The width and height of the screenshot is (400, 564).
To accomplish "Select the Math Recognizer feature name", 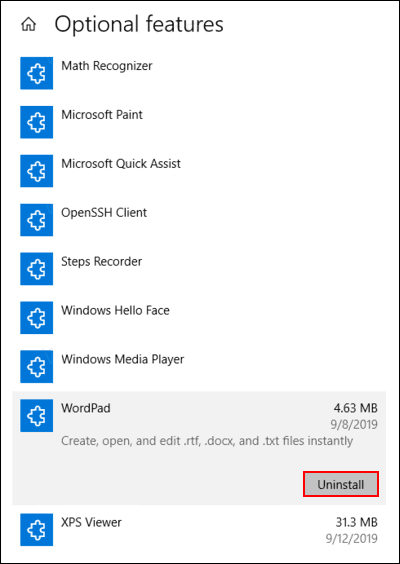I will pyautogui.click(x=107, y=66).
